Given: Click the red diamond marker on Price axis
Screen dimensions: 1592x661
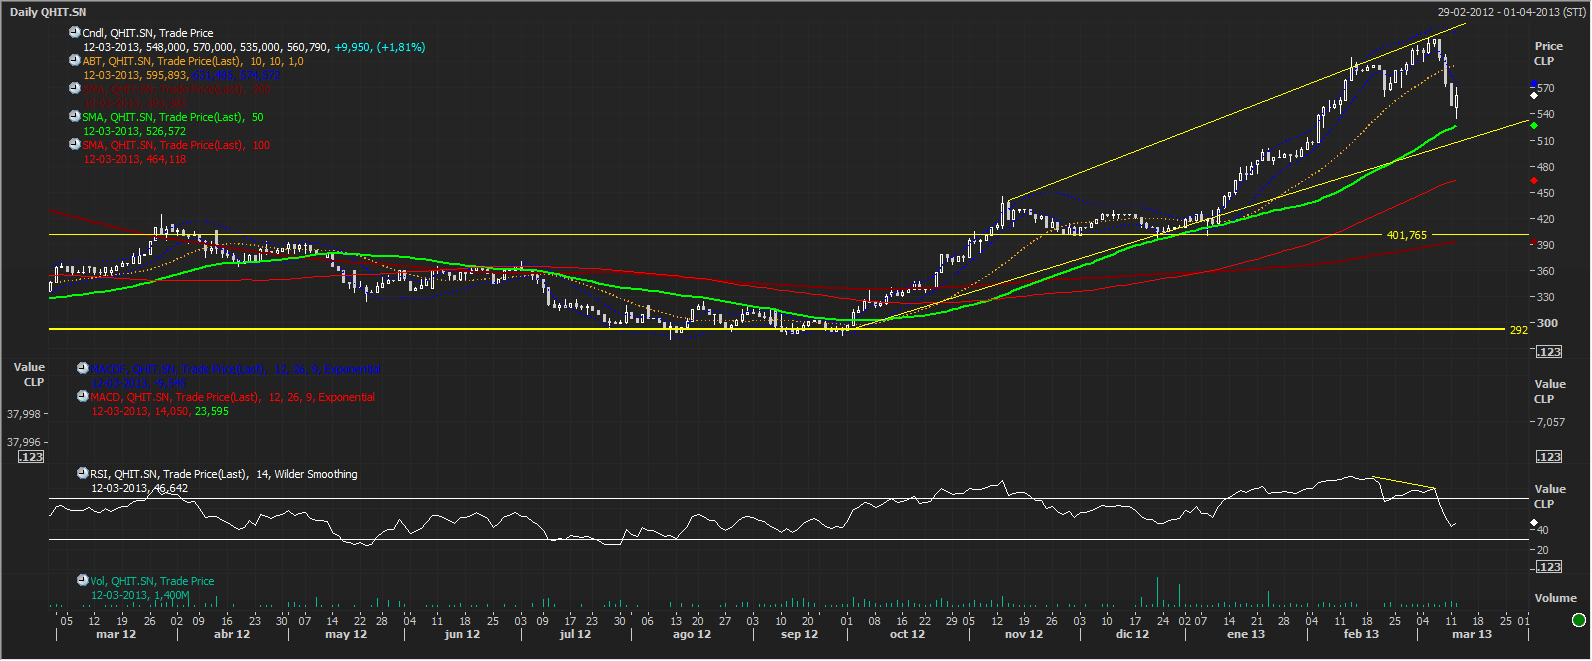Looking at the screenshot, I should point(1534,181).
